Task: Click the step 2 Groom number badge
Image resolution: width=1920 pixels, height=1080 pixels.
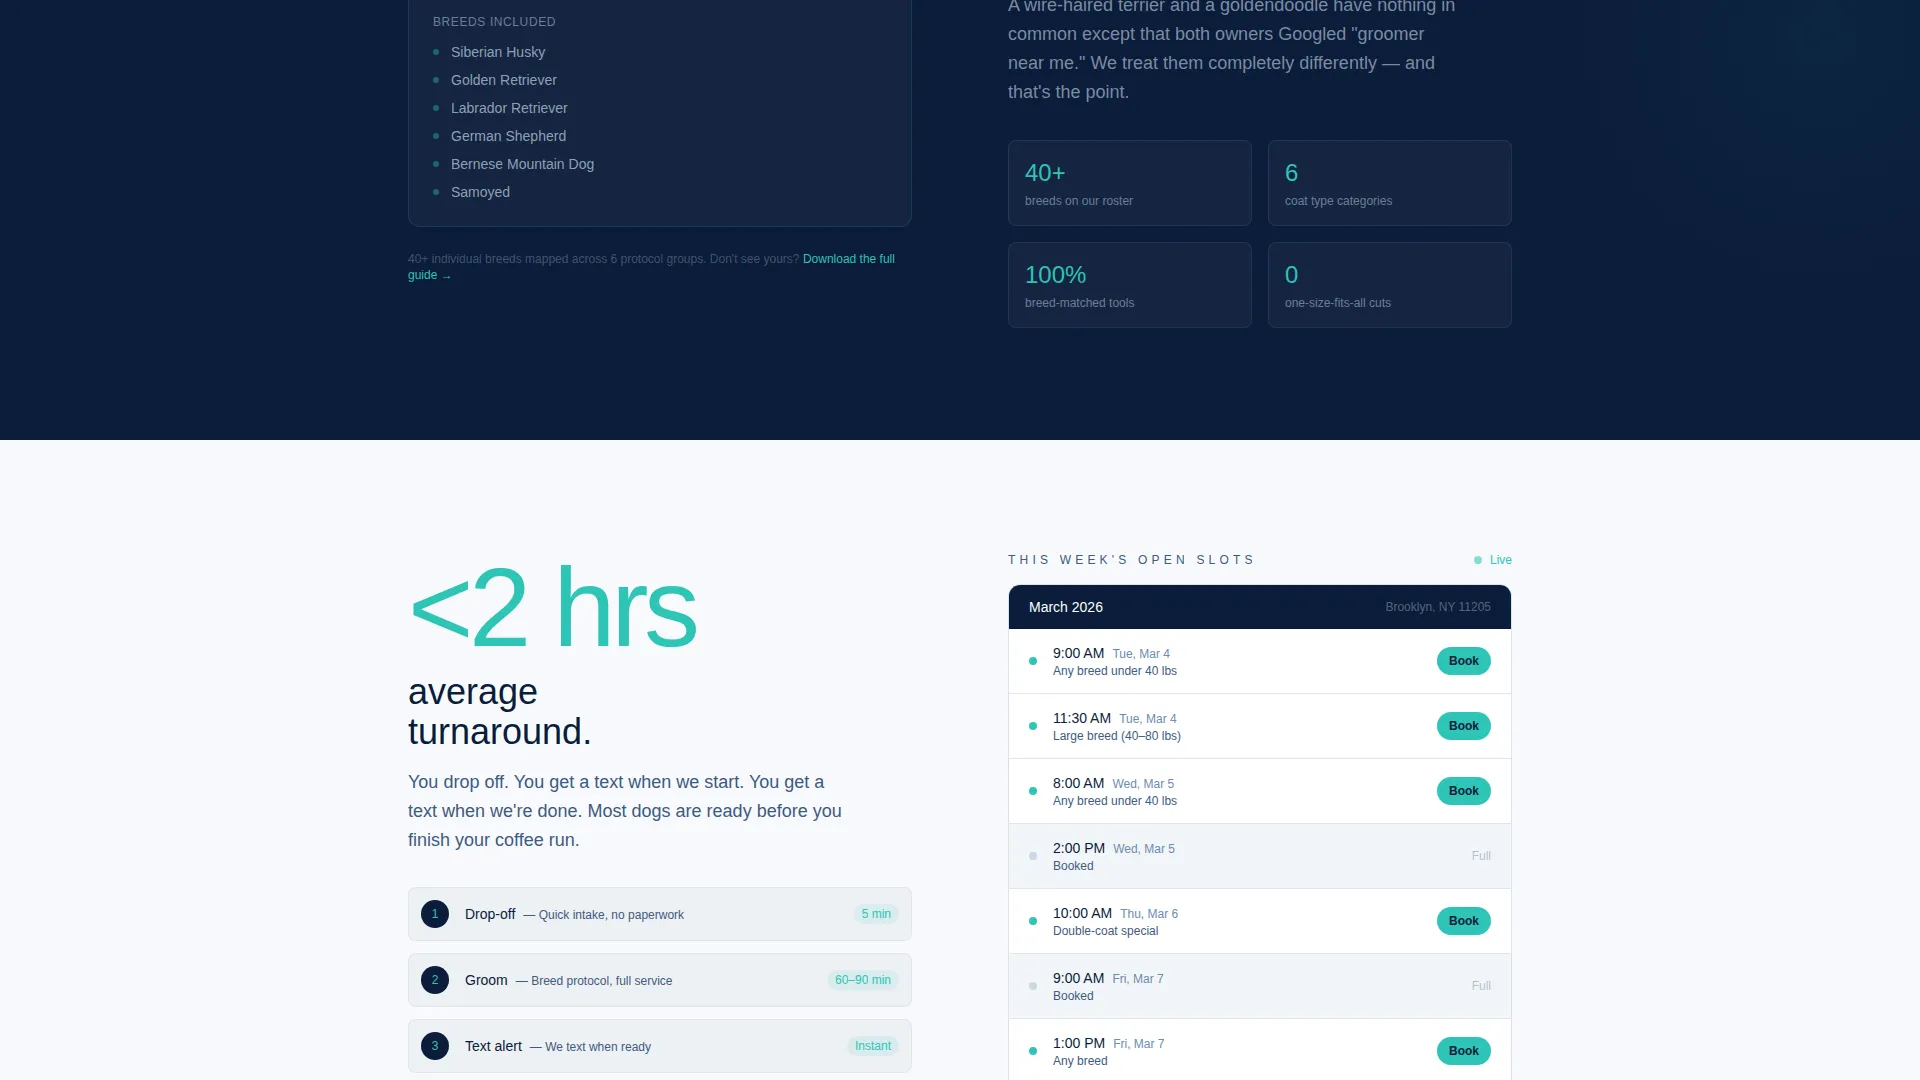Action: [x=435, y=980]
